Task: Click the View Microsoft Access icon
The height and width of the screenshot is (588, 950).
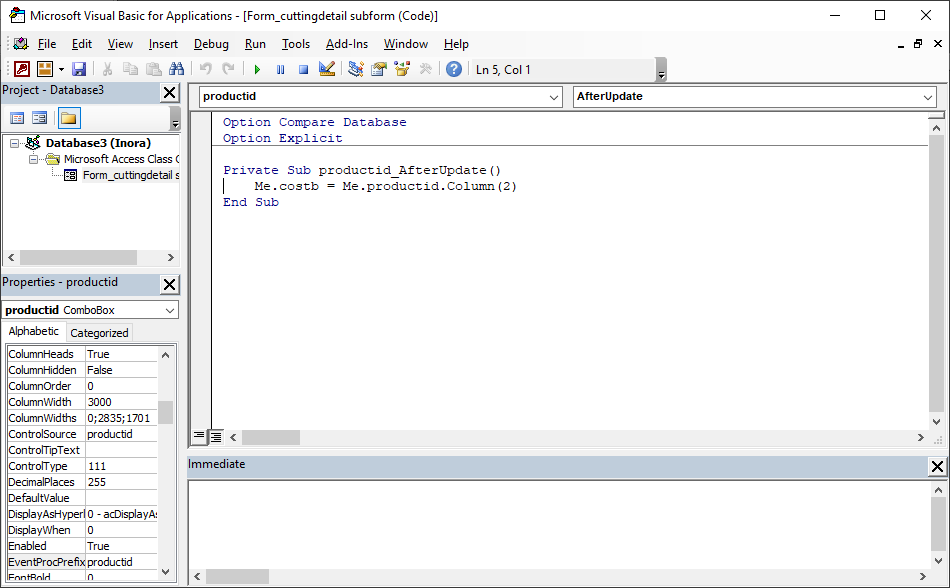Action: [x=21, y=69]
